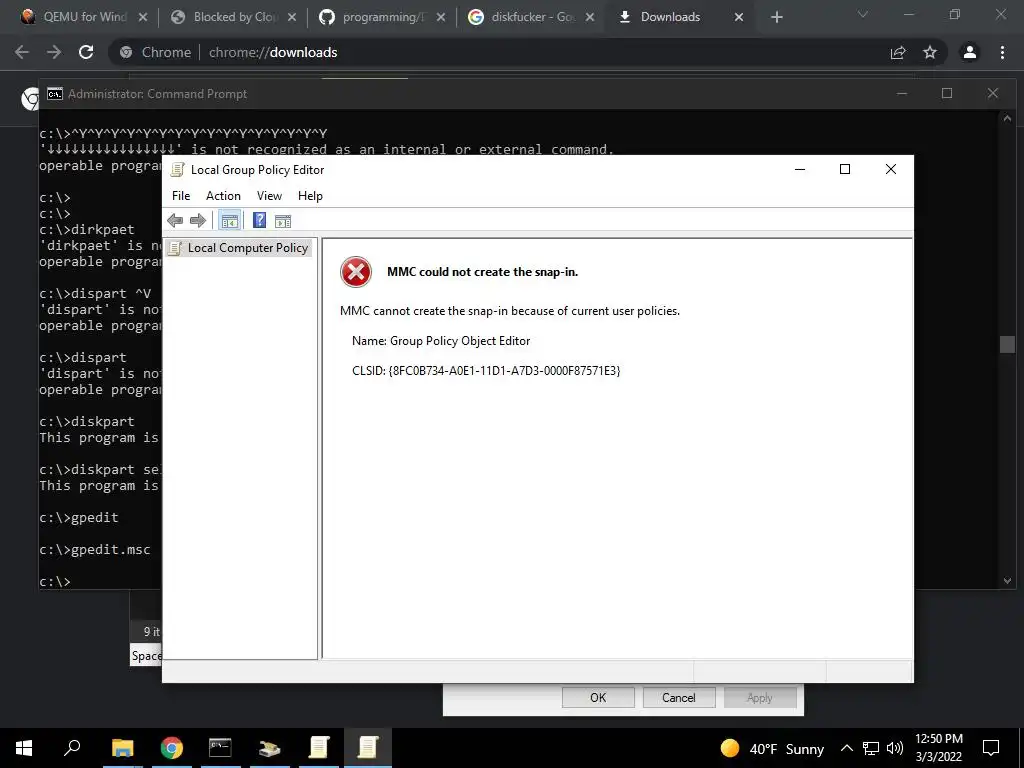Click the network icon in the system tray
1024x768 pixels.
pyautogui.click(x=871, y=748)
